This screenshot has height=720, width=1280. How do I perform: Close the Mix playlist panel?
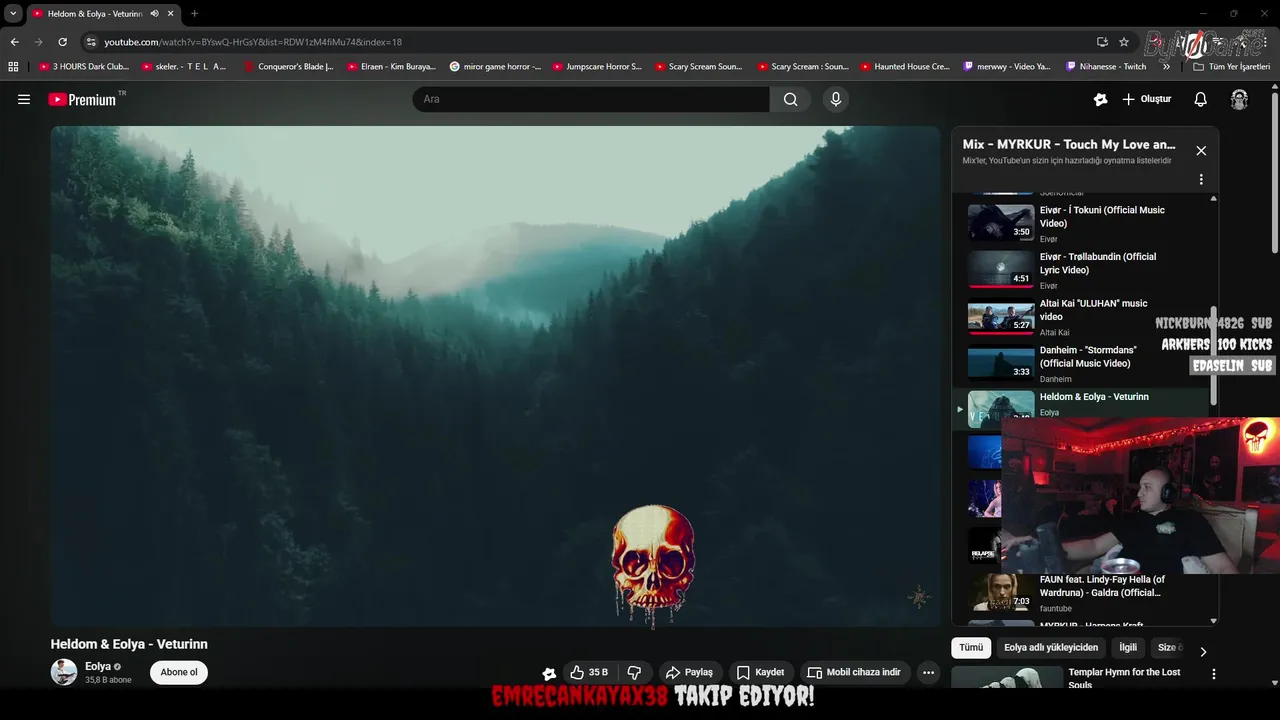(1201, 151)
